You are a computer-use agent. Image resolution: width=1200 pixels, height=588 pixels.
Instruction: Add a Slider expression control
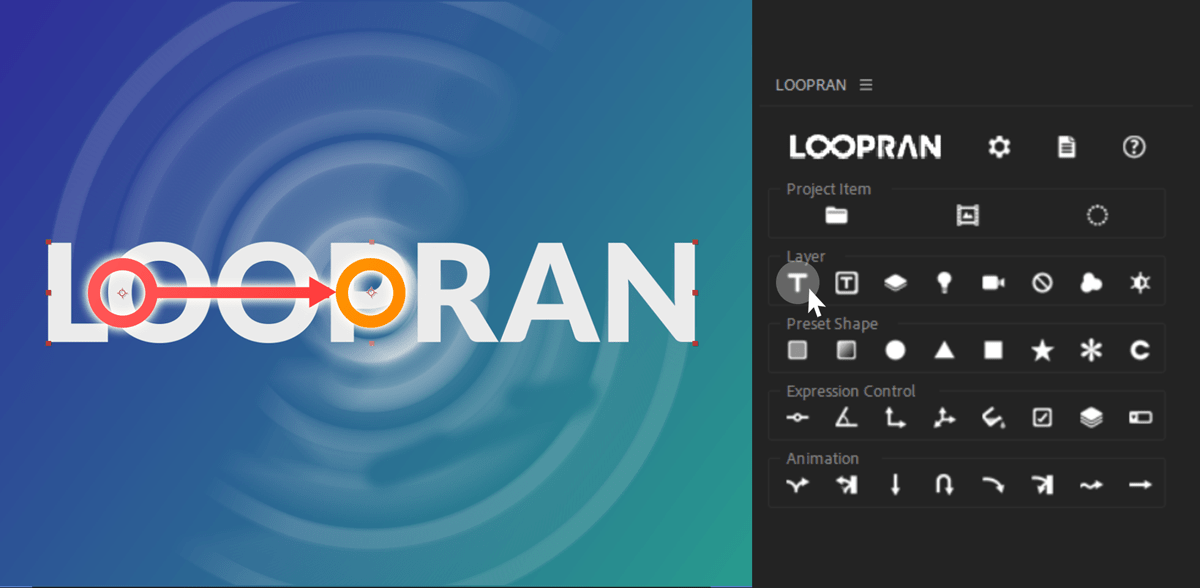(x=797, y=417)
